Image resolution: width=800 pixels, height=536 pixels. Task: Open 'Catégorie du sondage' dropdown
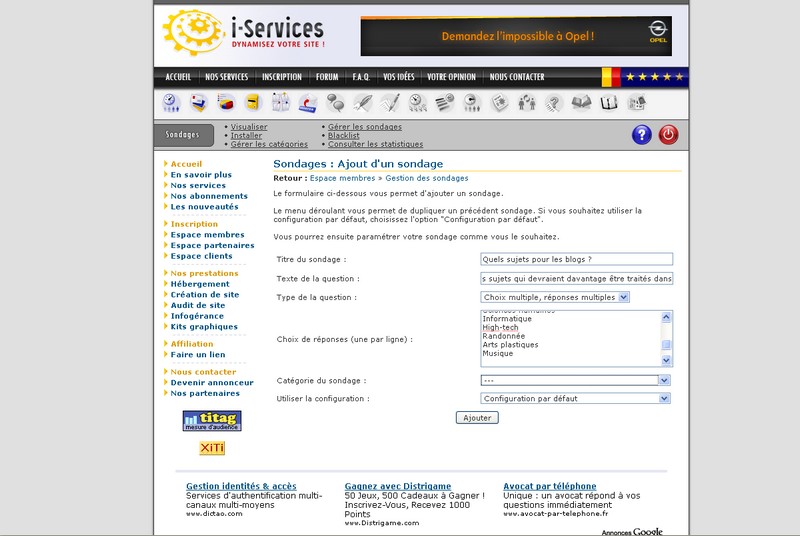pos(576,380)
